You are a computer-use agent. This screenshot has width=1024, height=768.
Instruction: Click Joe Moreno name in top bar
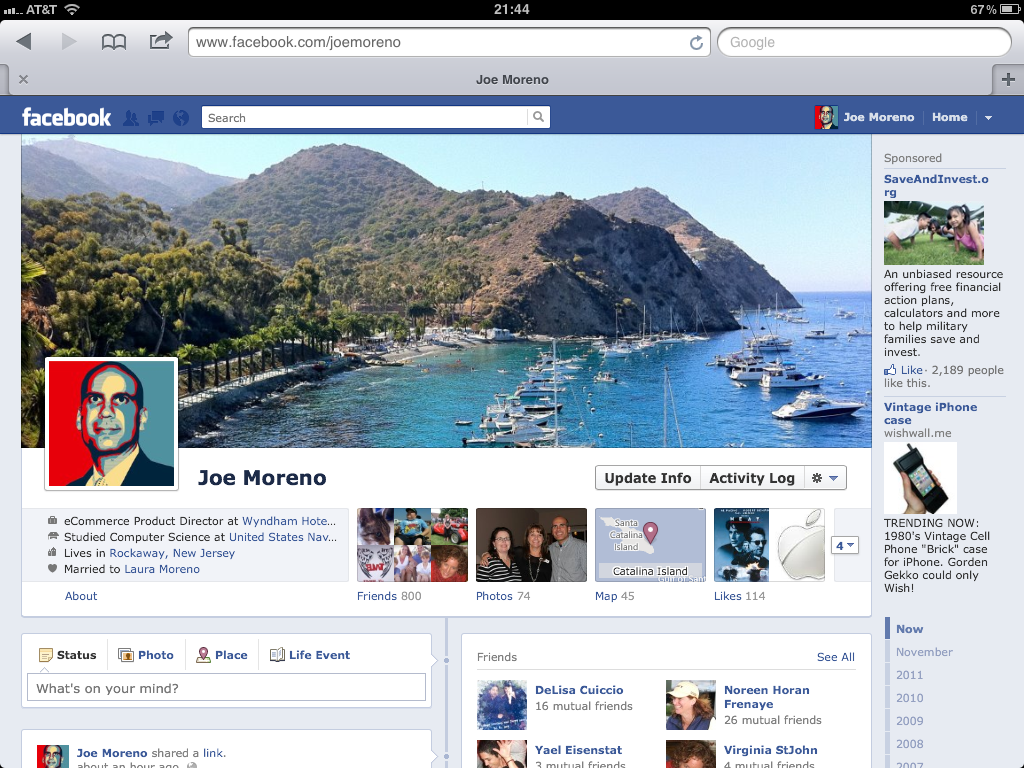point(878,118)
